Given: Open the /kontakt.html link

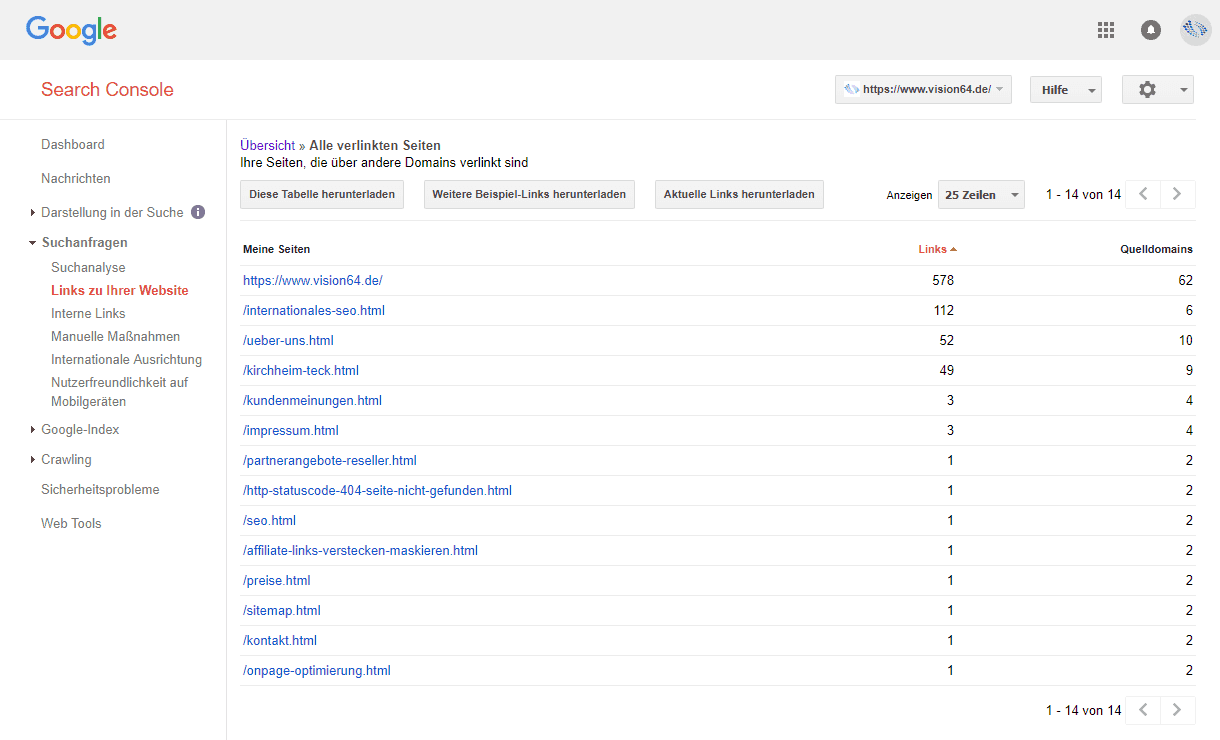Looking at the screenshot, I should [x=280, y=640].
